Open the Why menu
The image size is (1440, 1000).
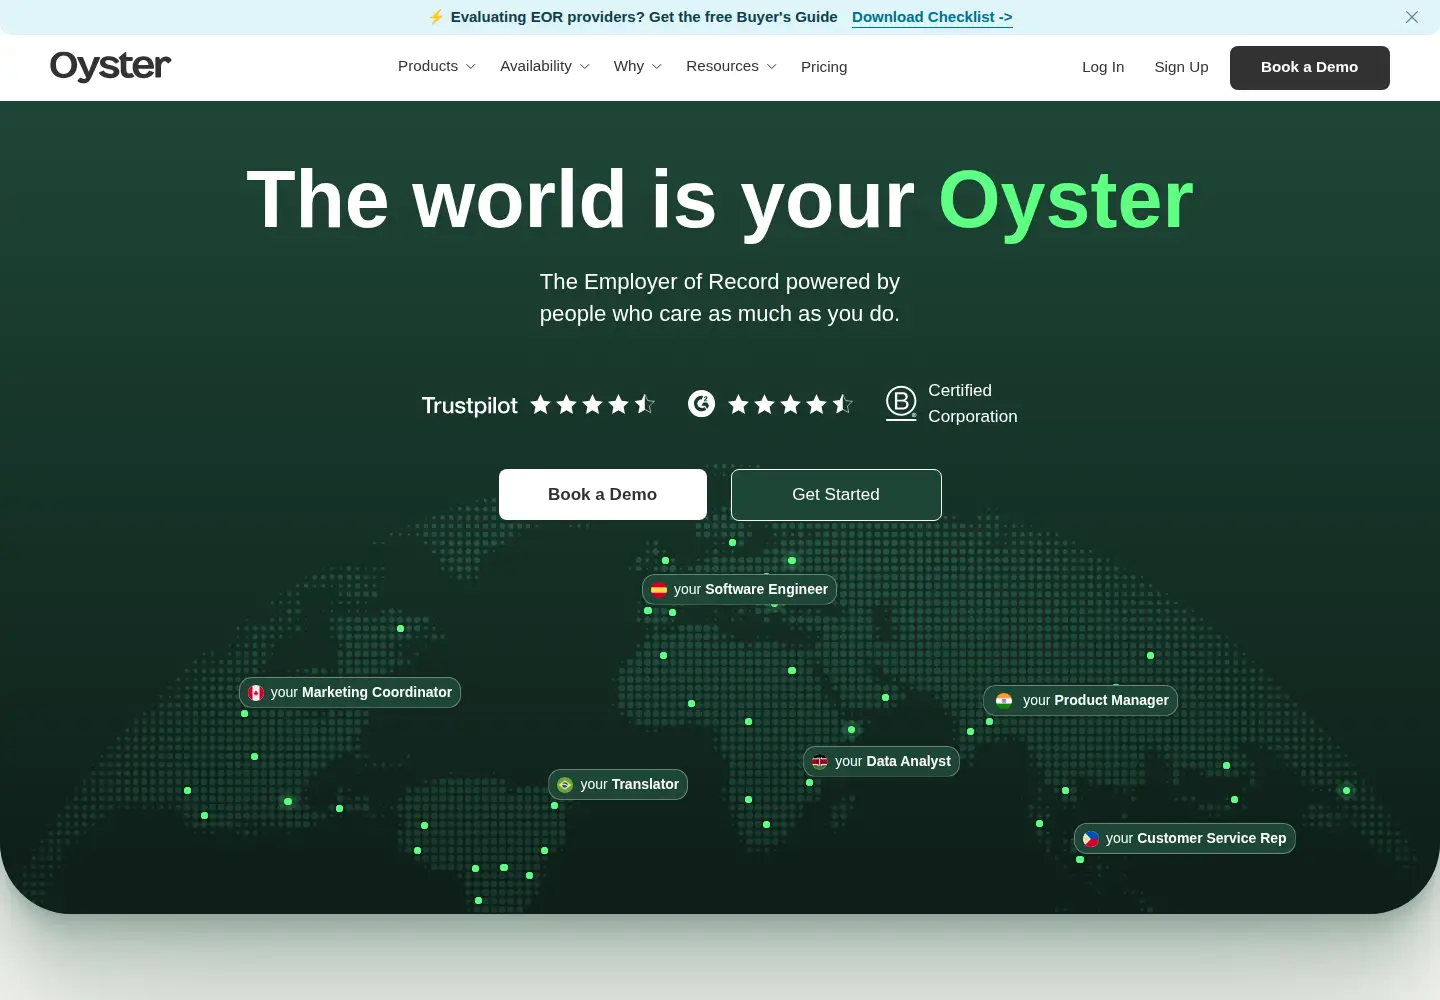638,66
